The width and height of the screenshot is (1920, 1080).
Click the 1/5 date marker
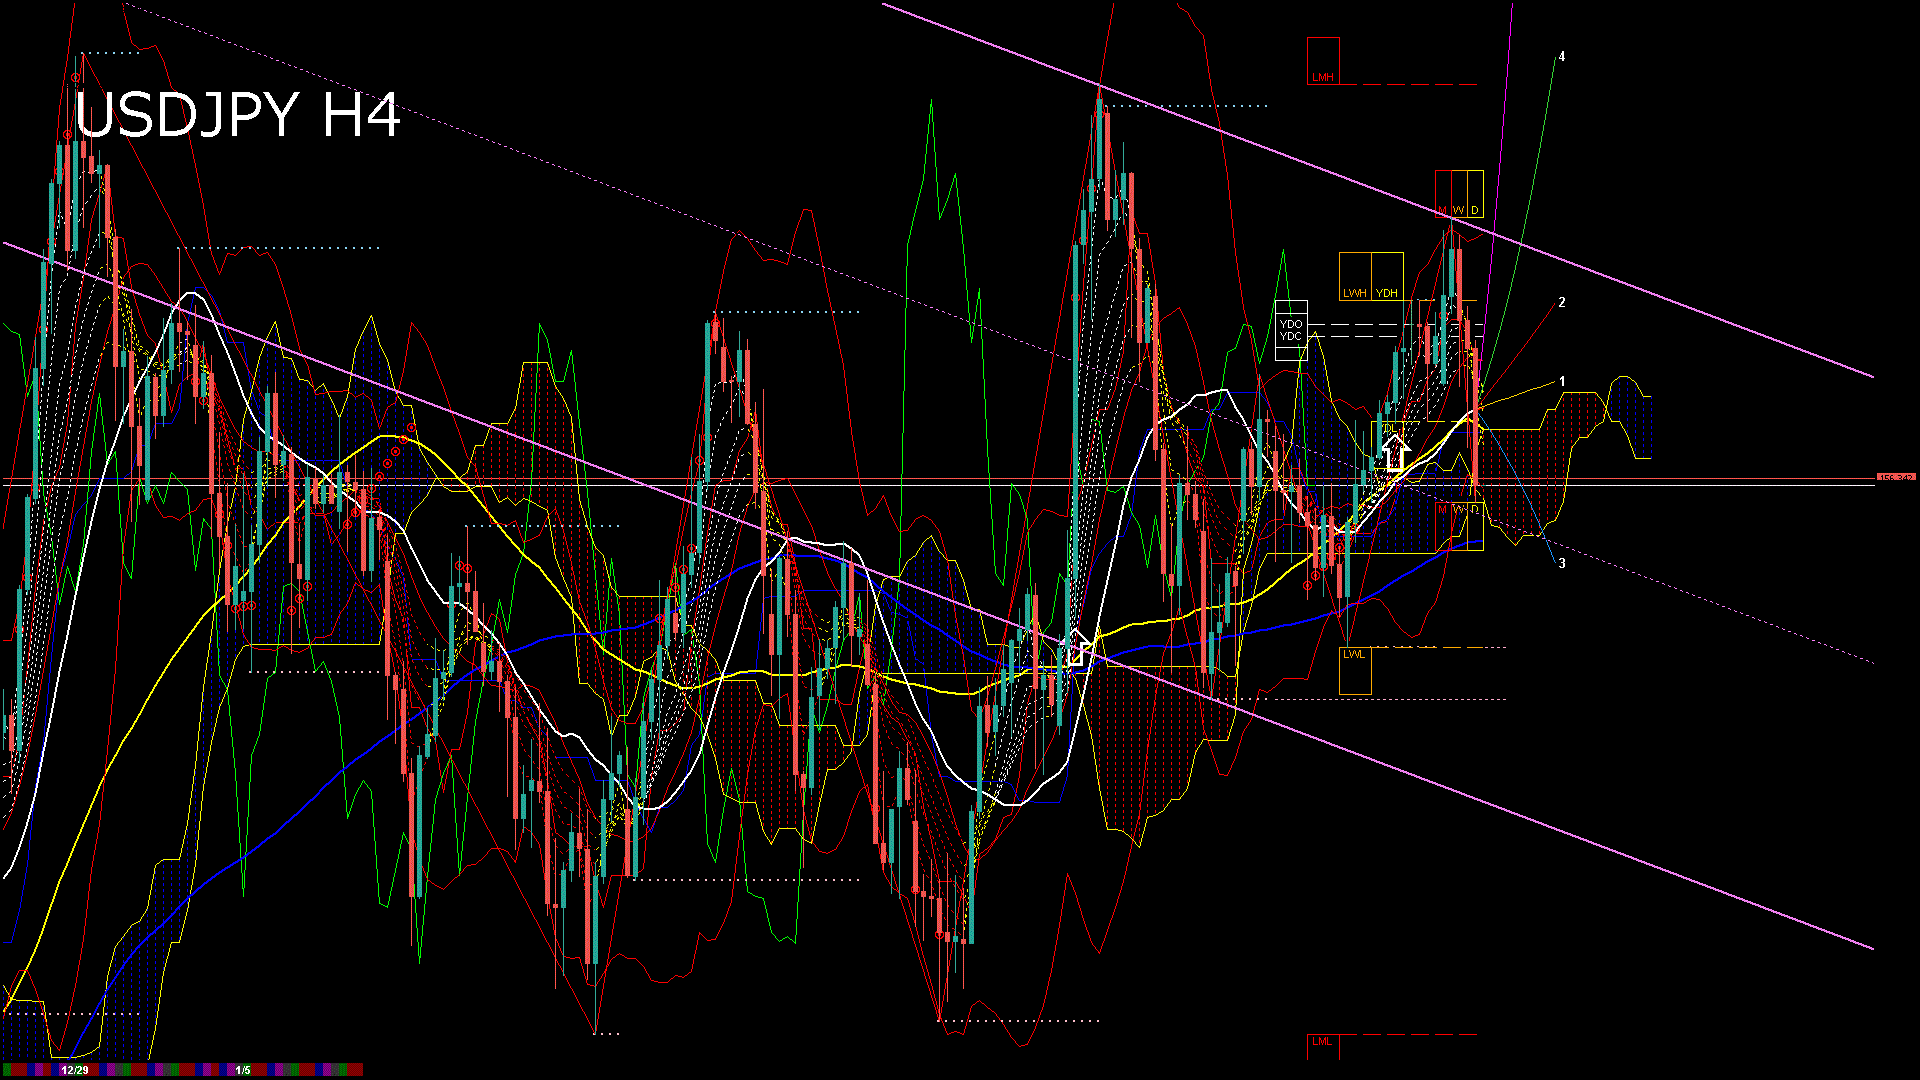[x=243, y=1070]
